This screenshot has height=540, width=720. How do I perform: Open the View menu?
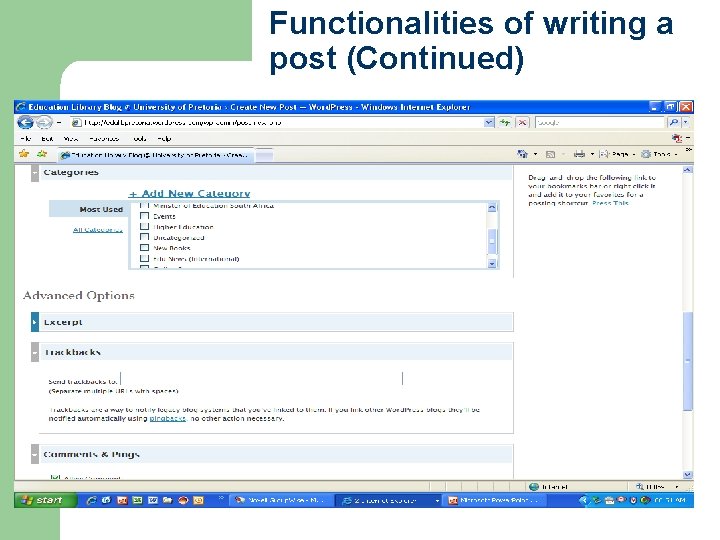70,138
